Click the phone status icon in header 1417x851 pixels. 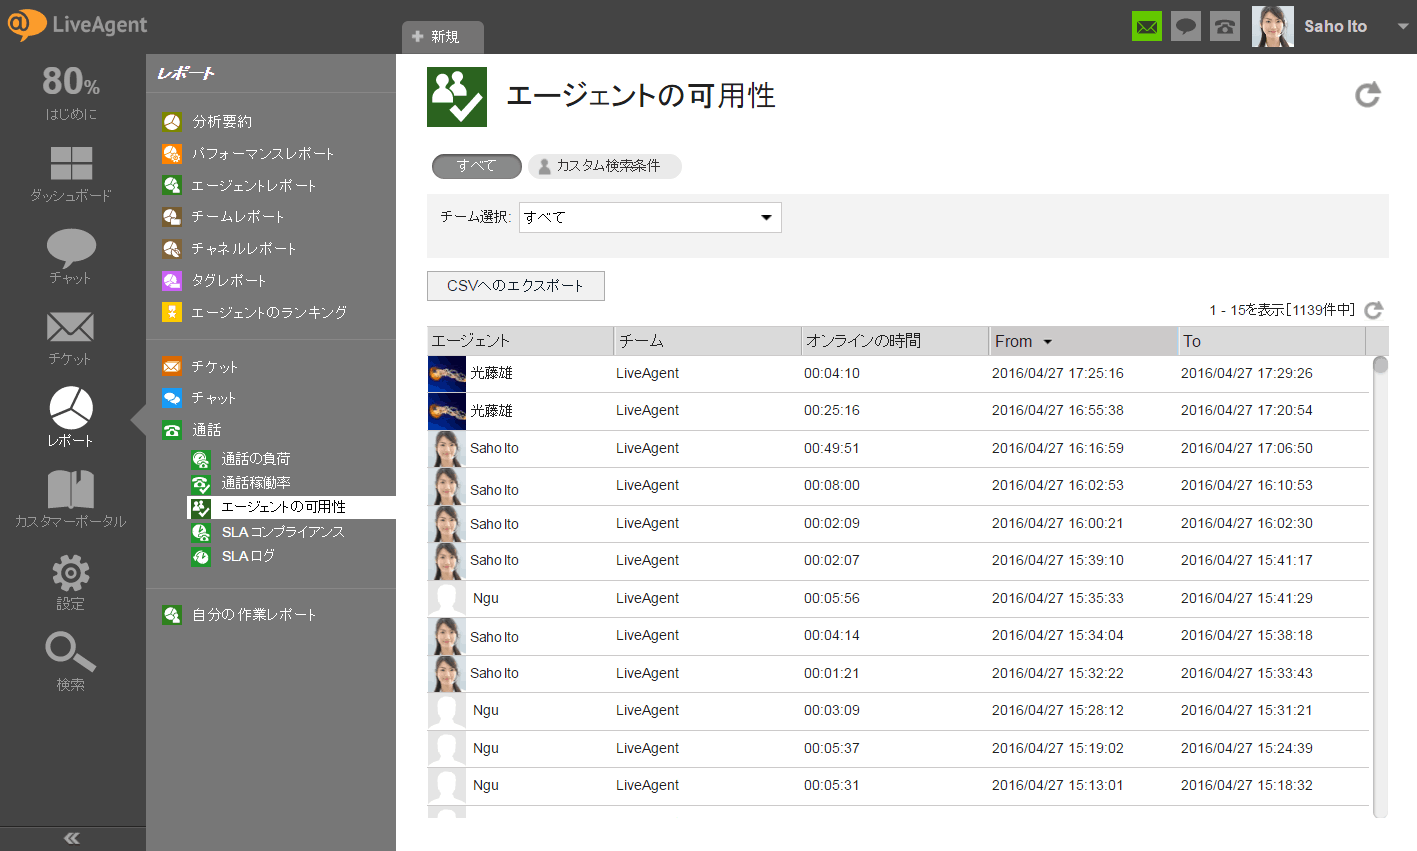pyautogui.click(x=1225, y=27)
